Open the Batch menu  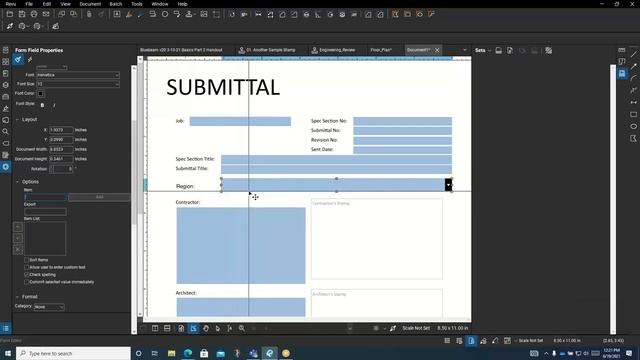click(x=116, y=4)
